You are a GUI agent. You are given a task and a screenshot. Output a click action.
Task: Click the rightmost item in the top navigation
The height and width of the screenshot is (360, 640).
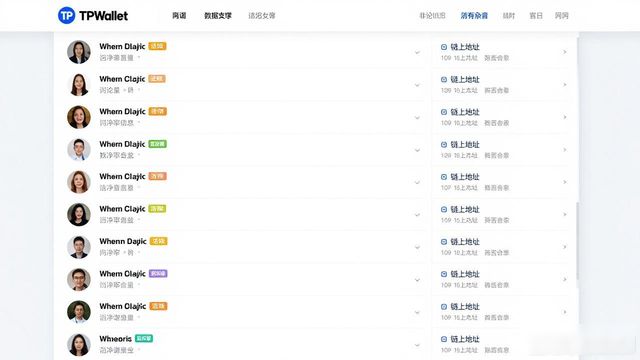click(562, 16)
